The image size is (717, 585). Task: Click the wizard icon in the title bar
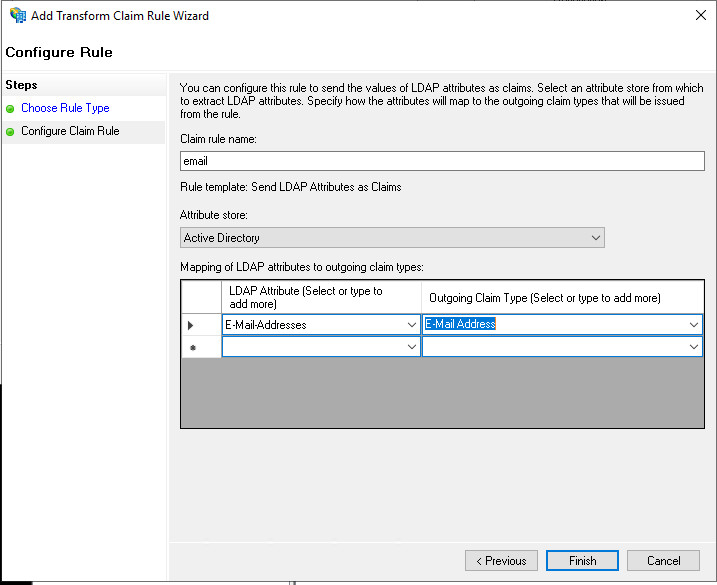coord(18,16)
